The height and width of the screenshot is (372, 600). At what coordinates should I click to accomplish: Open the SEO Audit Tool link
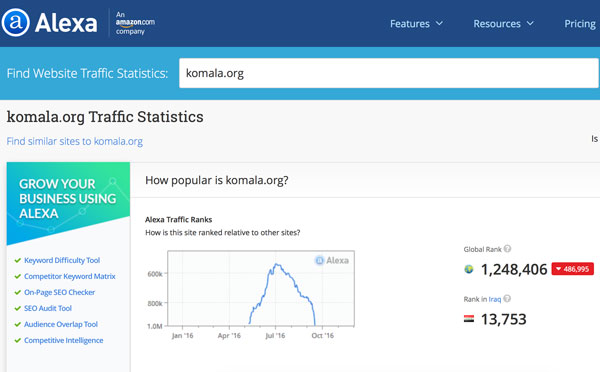48,308
